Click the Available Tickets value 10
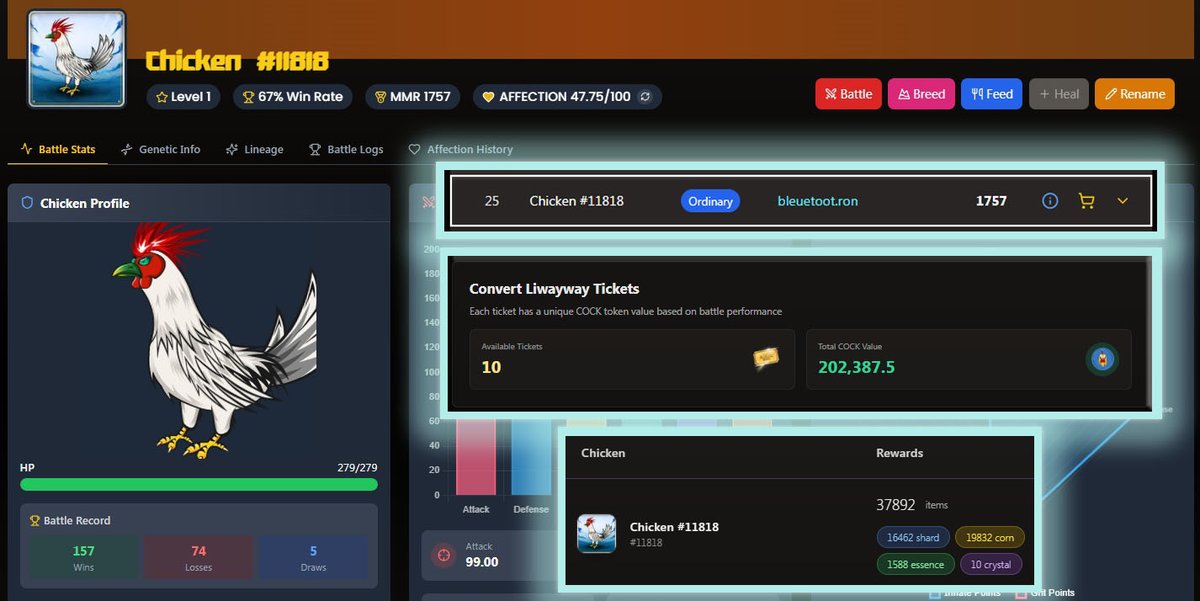Screen dimensions: 1200x601 point(491,367)
